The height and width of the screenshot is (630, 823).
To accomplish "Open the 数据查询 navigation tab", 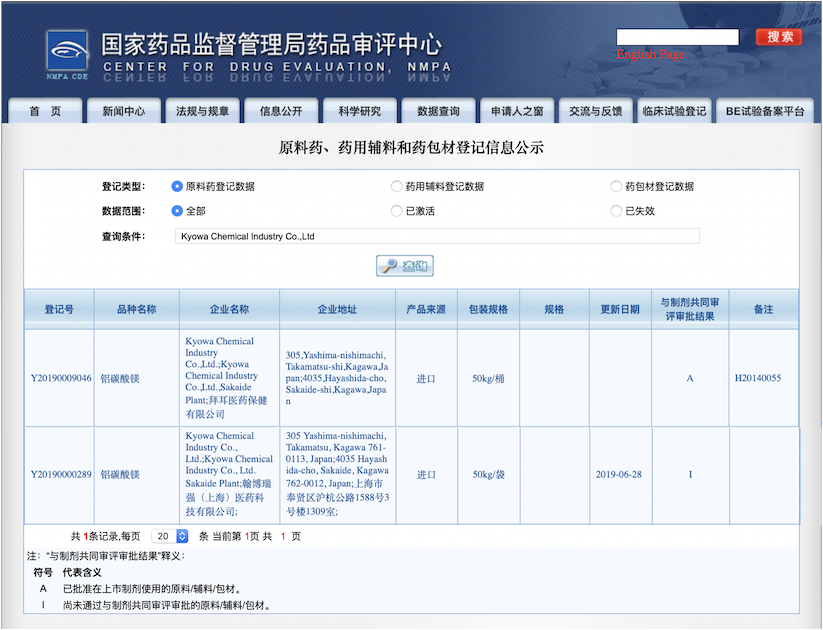I will (x=438, y=111).
